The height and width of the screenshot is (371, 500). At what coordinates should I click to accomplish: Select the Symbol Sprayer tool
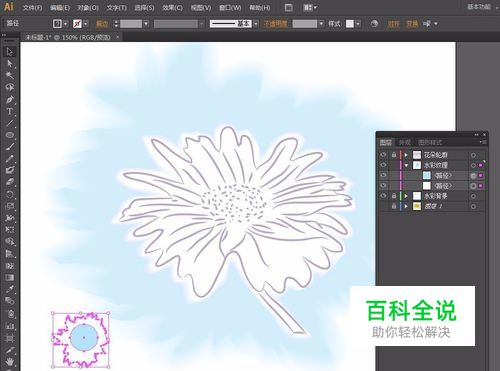[10, 313]
